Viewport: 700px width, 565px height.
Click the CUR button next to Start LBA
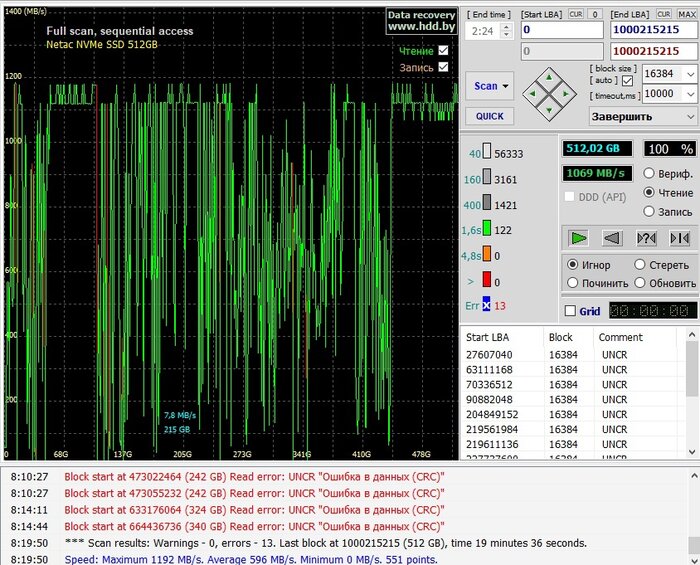[576, 14]
